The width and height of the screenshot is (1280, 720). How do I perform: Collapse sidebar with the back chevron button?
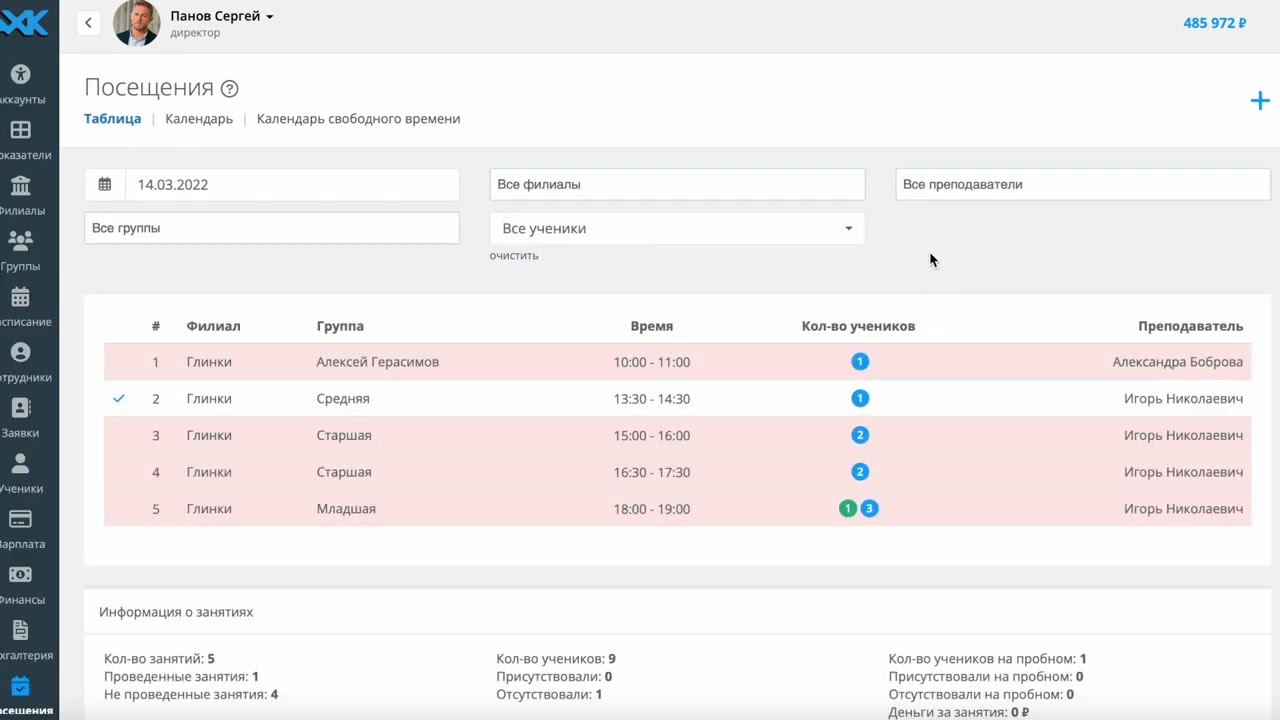pyautogui.click(x=88, y=22)
